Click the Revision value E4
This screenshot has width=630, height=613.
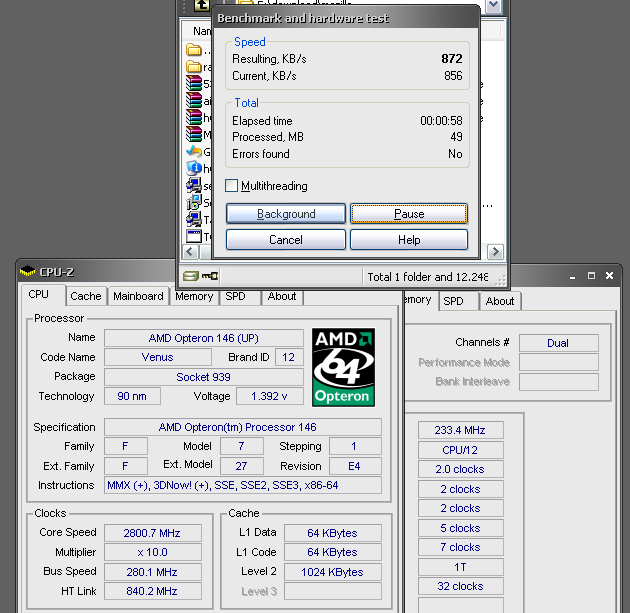click(355, 466)
